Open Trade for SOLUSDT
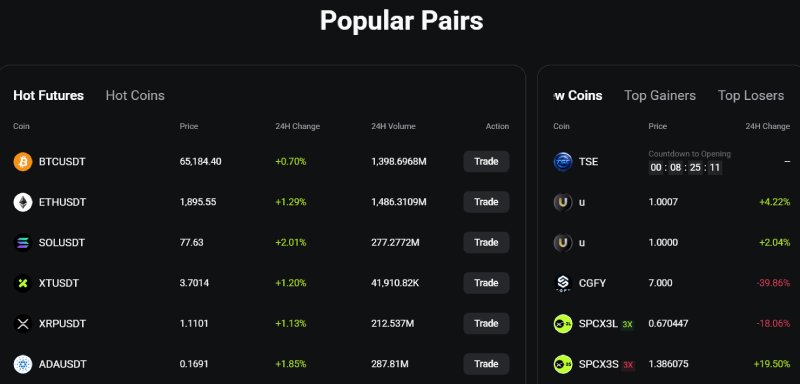Screen dimensions: 800x384 click(x=486, y=242)
